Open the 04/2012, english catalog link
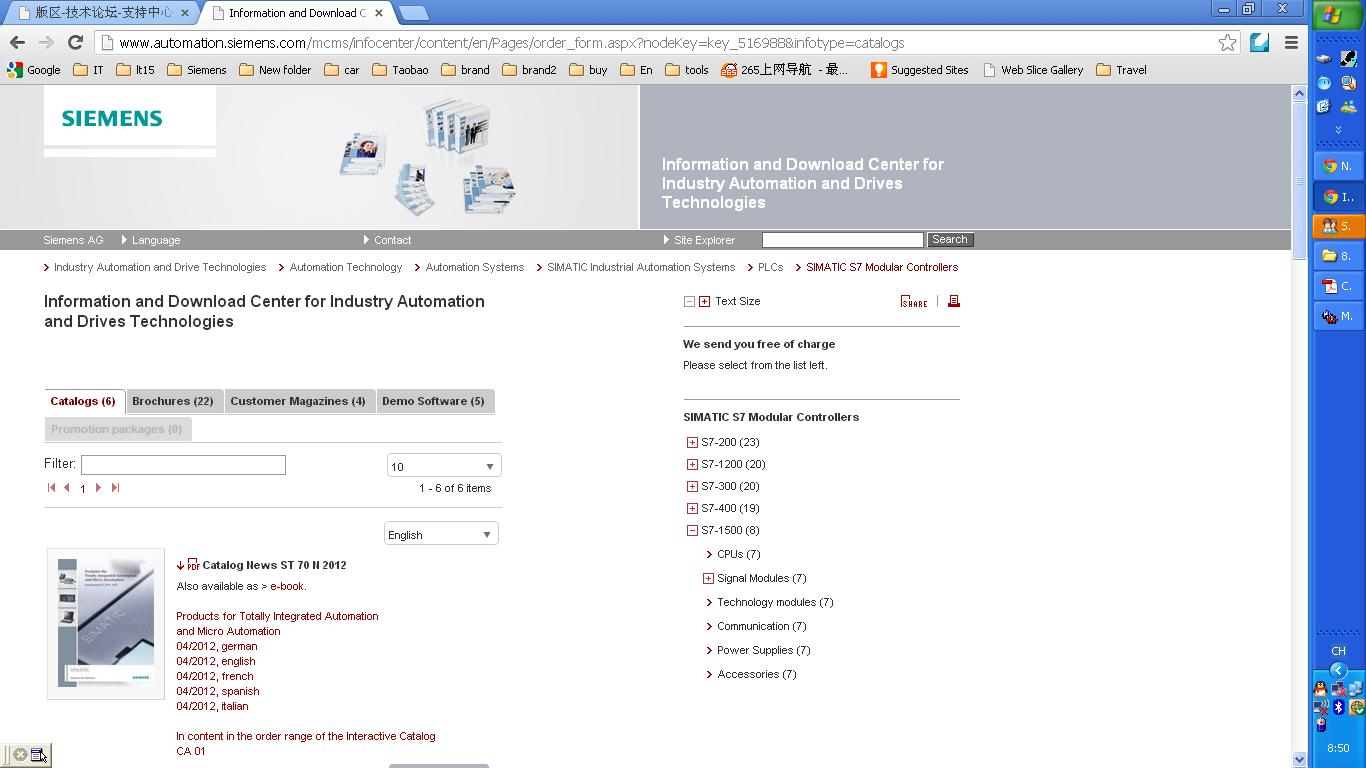 click(x=216, y=661)
